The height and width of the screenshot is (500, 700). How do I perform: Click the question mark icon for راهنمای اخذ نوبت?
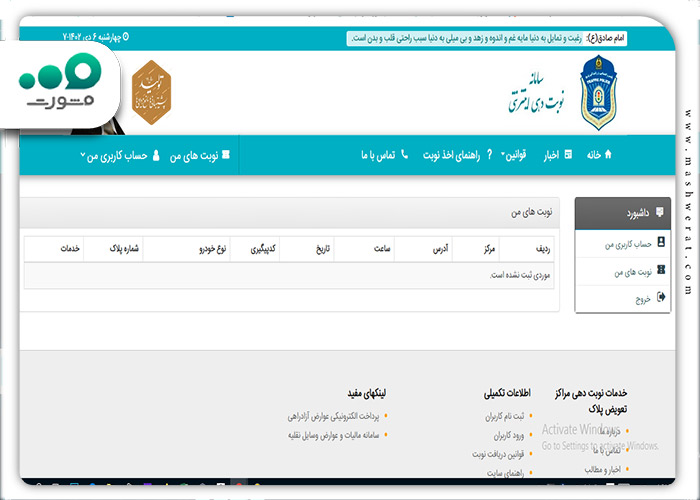489,155
